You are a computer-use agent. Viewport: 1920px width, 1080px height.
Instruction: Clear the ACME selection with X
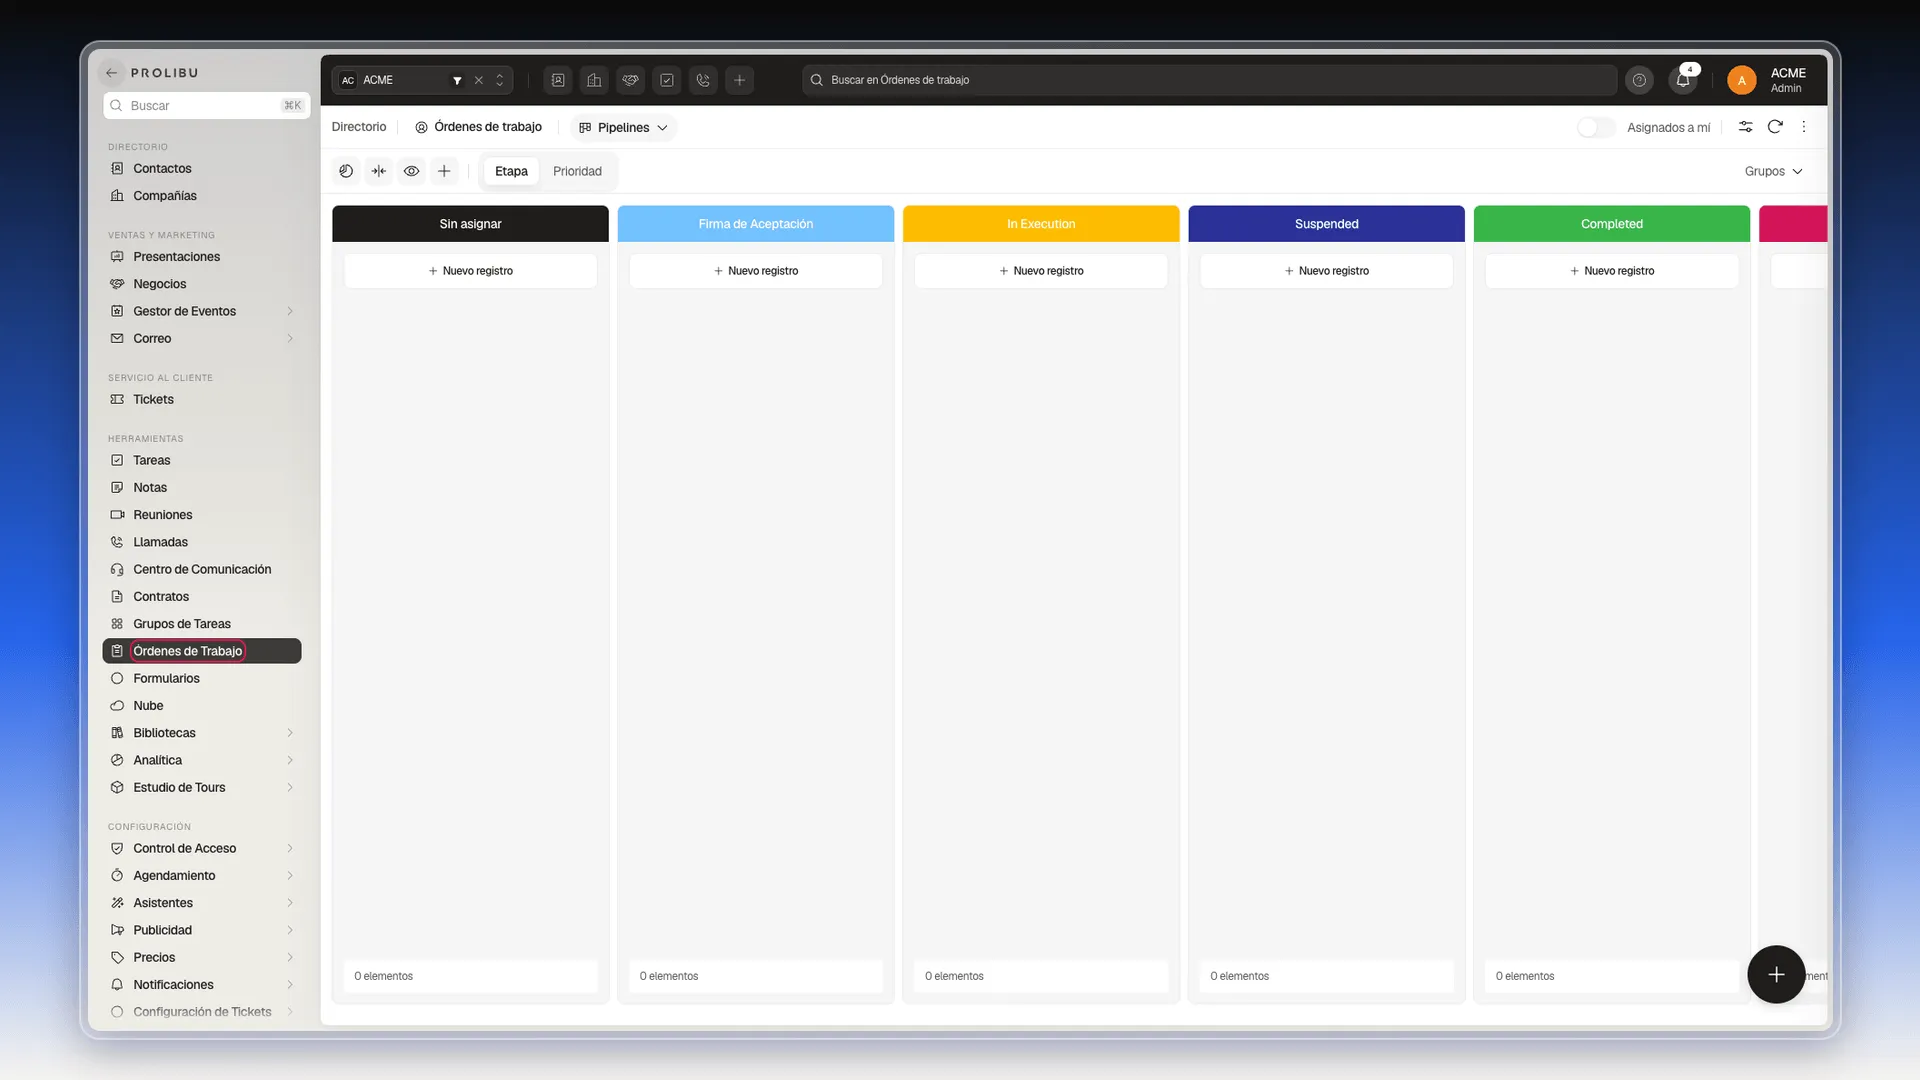click(479, 80)
